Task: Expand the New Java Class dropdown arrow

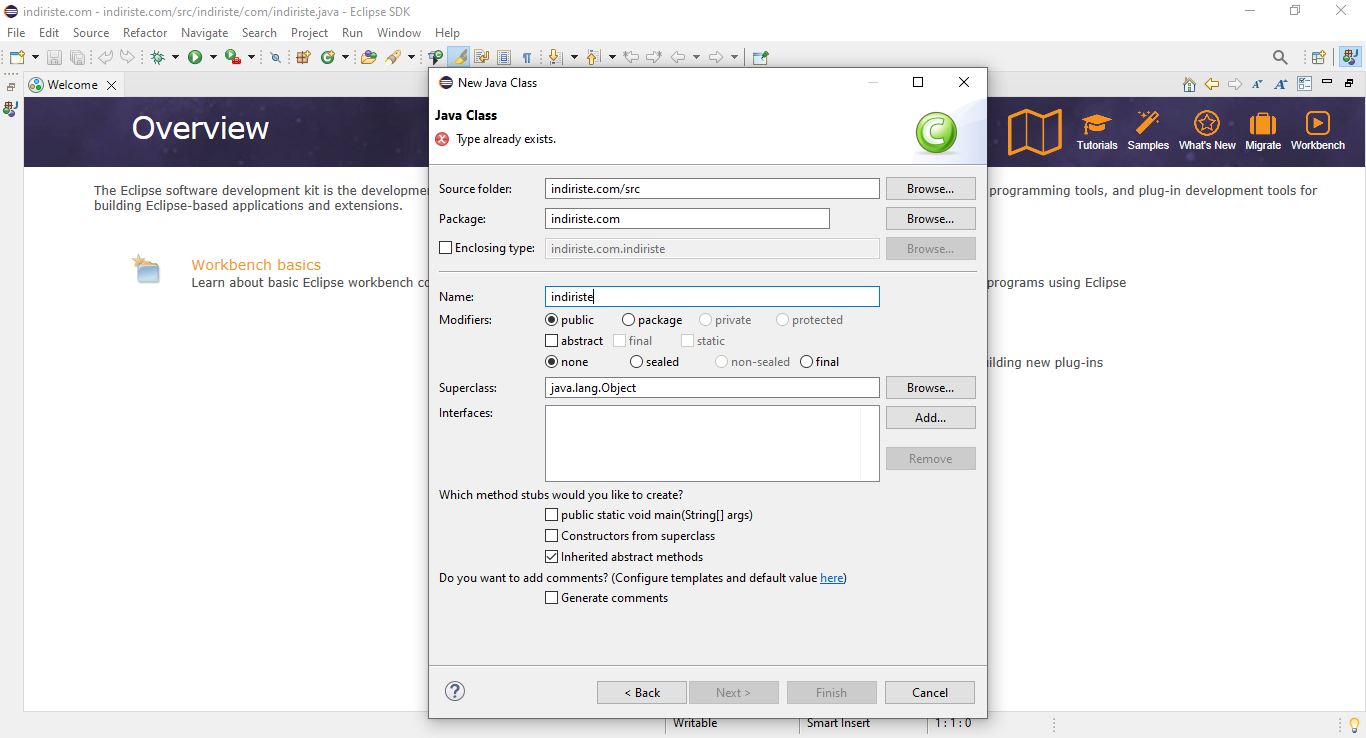Action: coord(345,57)
